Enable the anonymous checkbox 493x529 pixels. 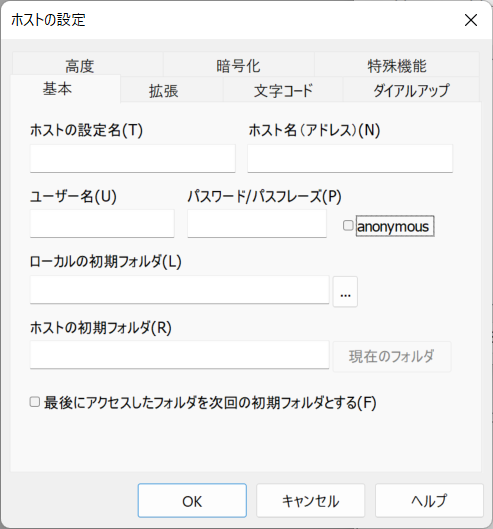(x=348, y=225)
